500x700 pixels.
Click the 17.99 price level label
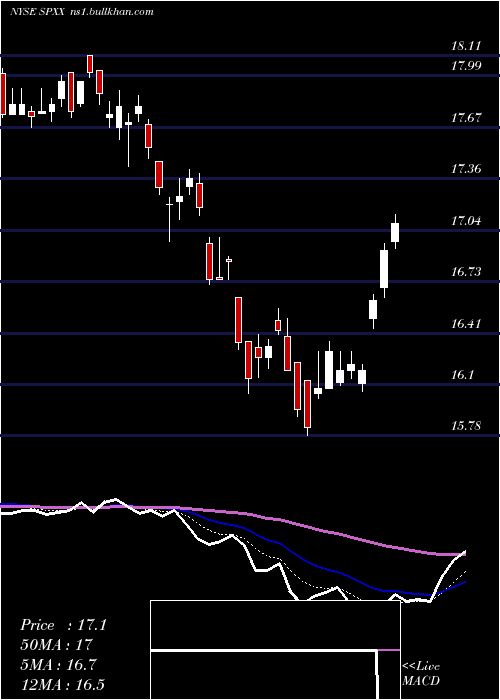click(x=466, y=66)
